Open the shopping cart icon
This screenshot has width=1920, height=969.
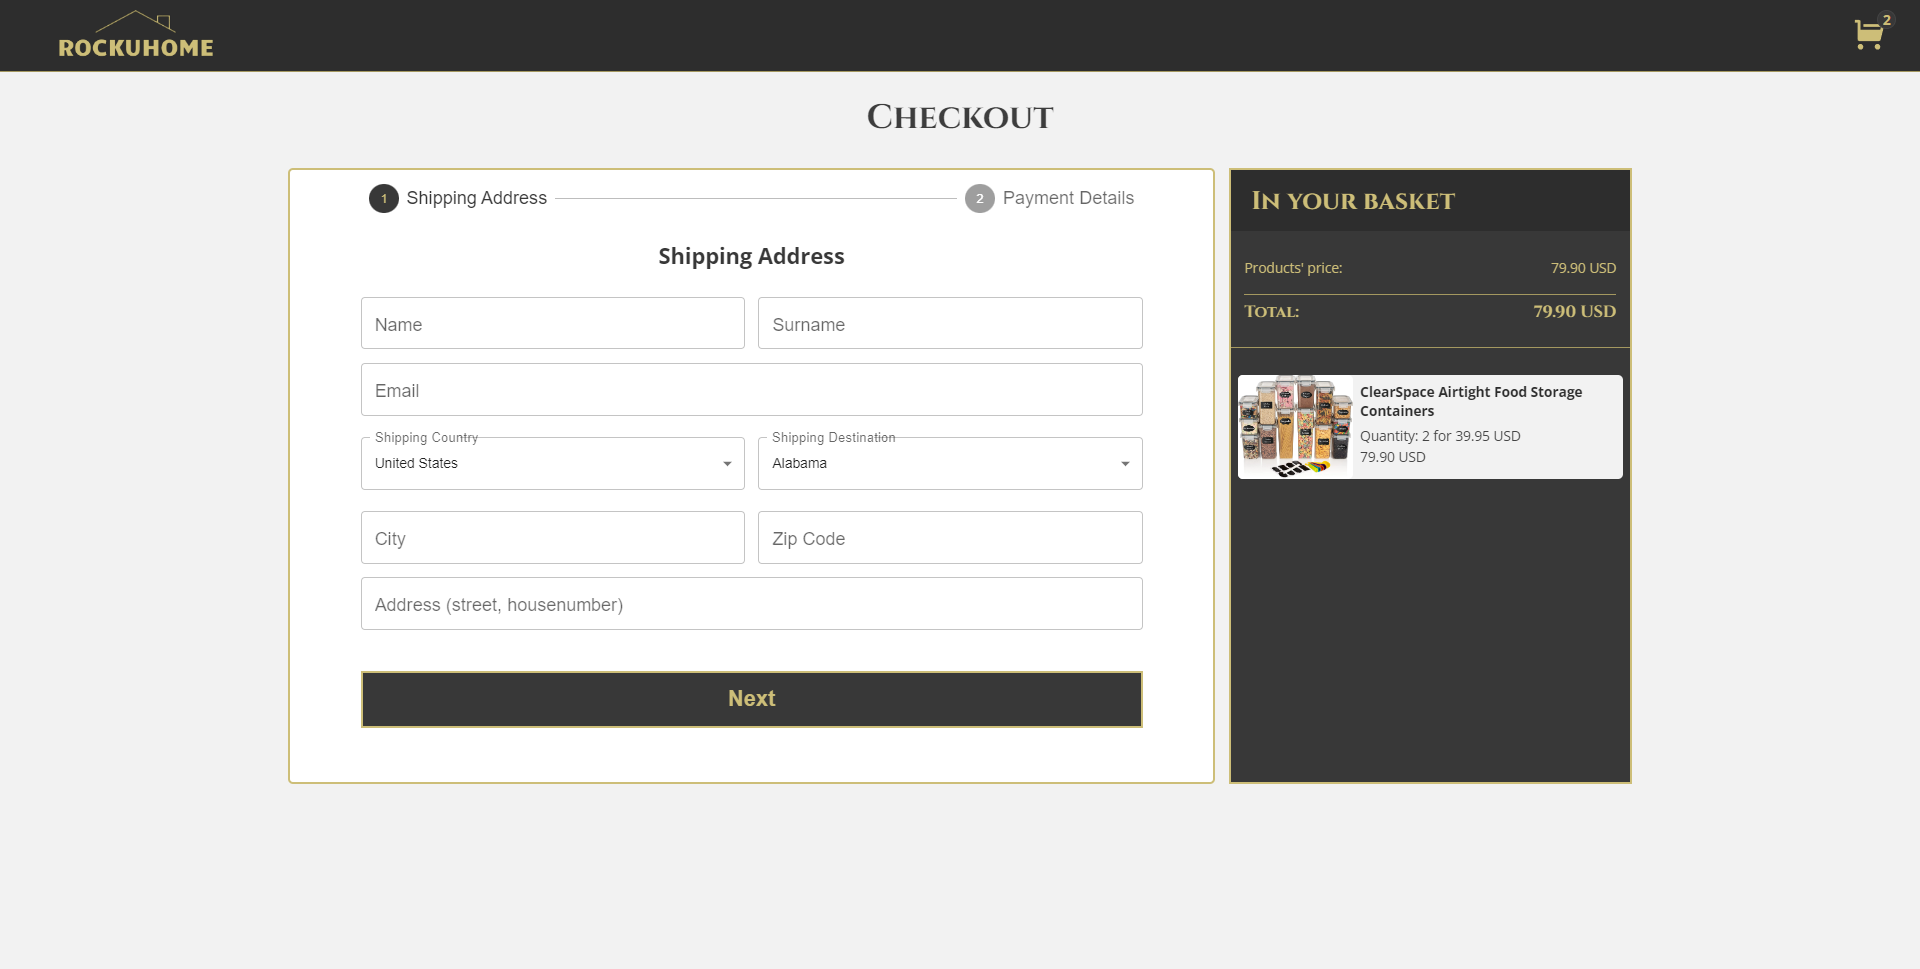(1869, 33)
